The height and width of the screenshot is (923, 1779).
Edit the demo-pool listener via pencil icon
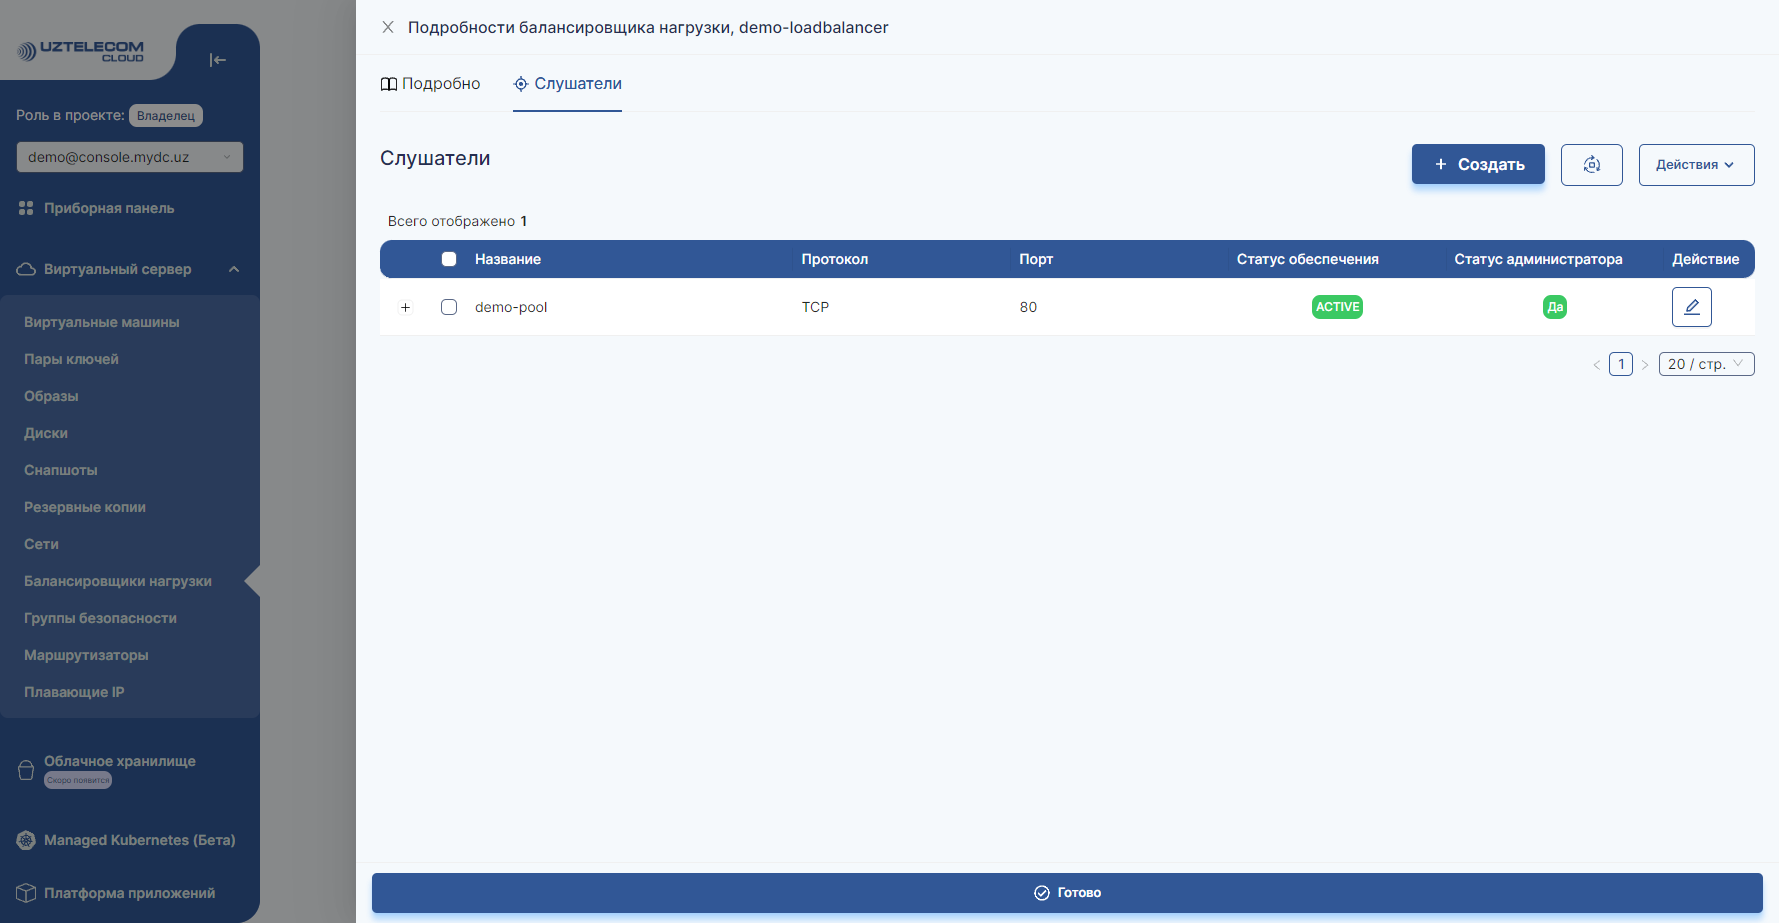[1691, 307]
